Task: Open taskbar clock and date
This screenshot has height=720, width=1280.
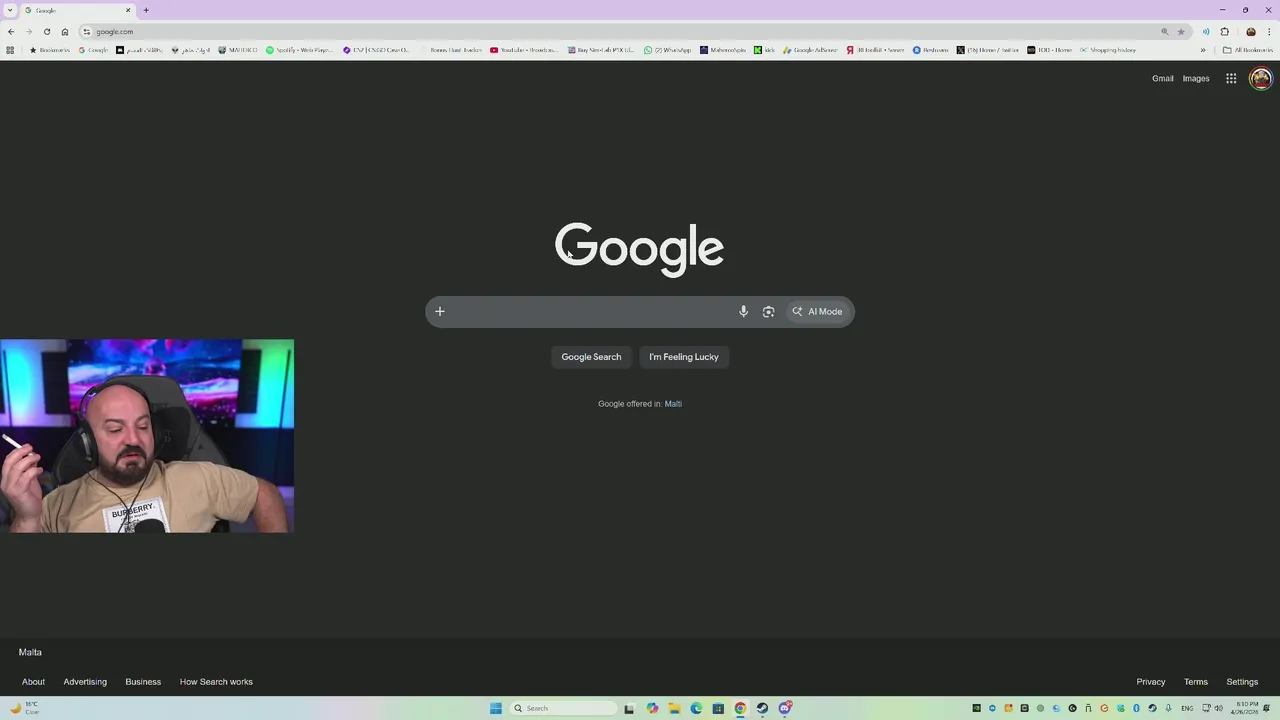Action: (1247, 708)
